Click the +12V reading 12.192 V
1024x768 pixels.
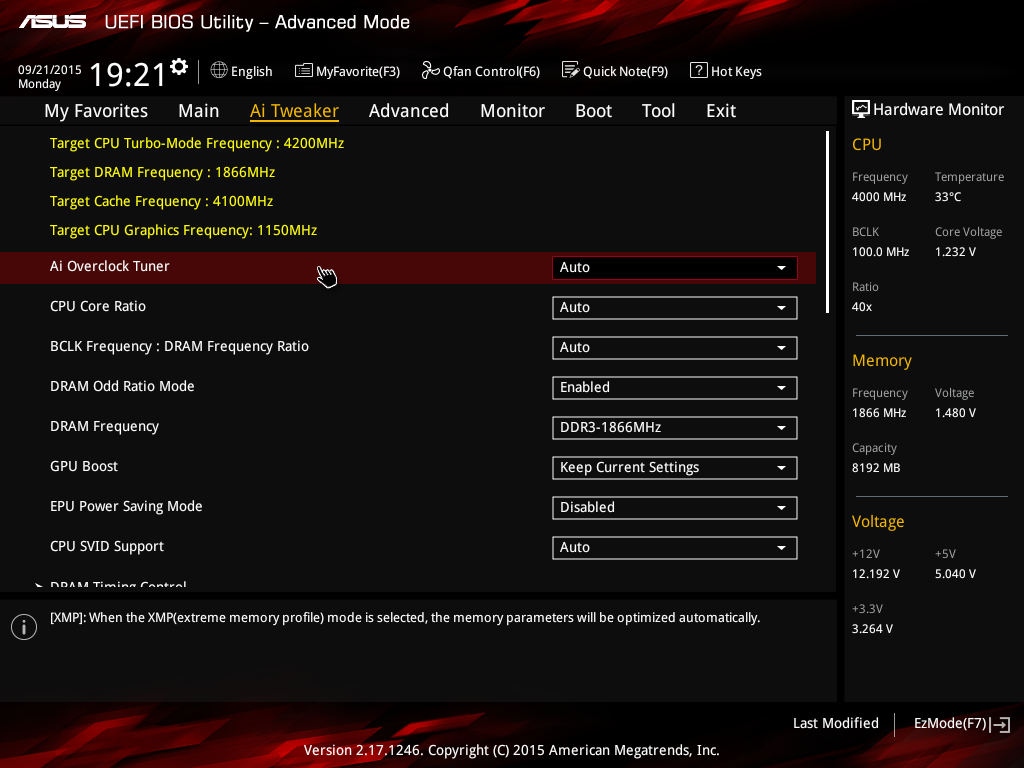pyautogui.click(x=876, y=573)
